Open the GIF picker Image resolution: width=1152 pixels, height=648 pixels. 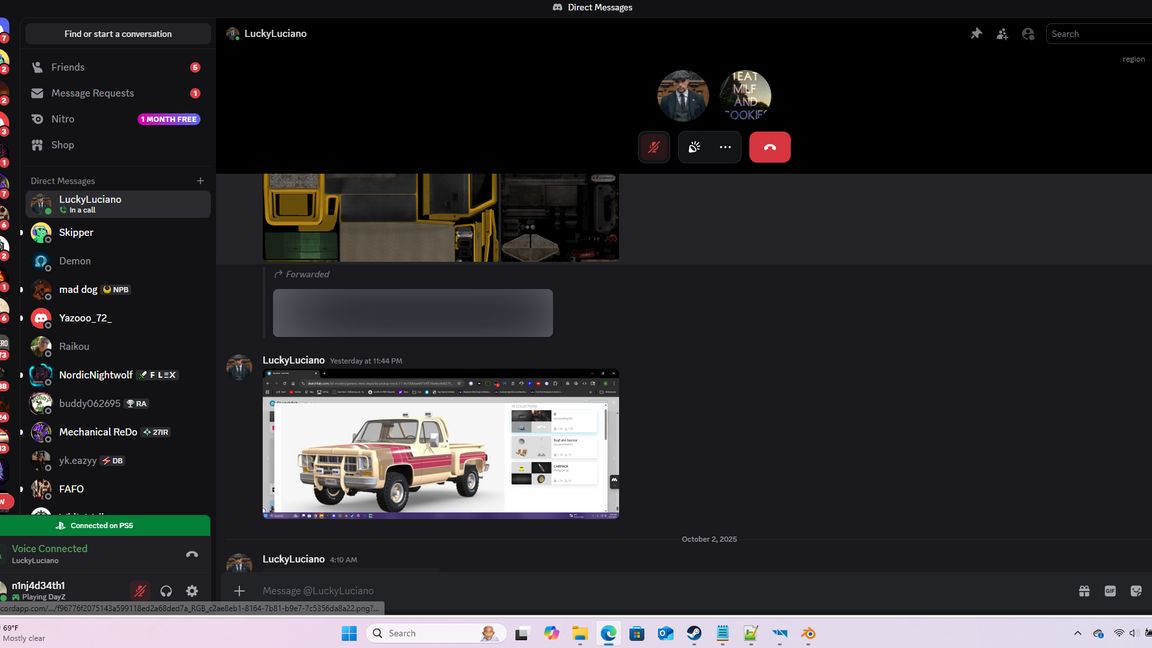click(x=1110, y=591)
